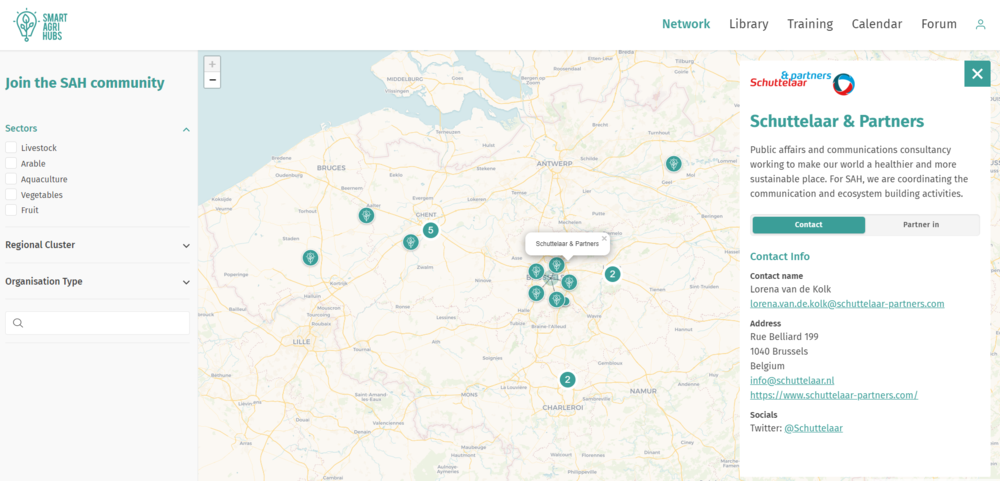Screen dimensions: 1000x481
Task: Open the Library menu item
Action: click(x=749, y=24)
